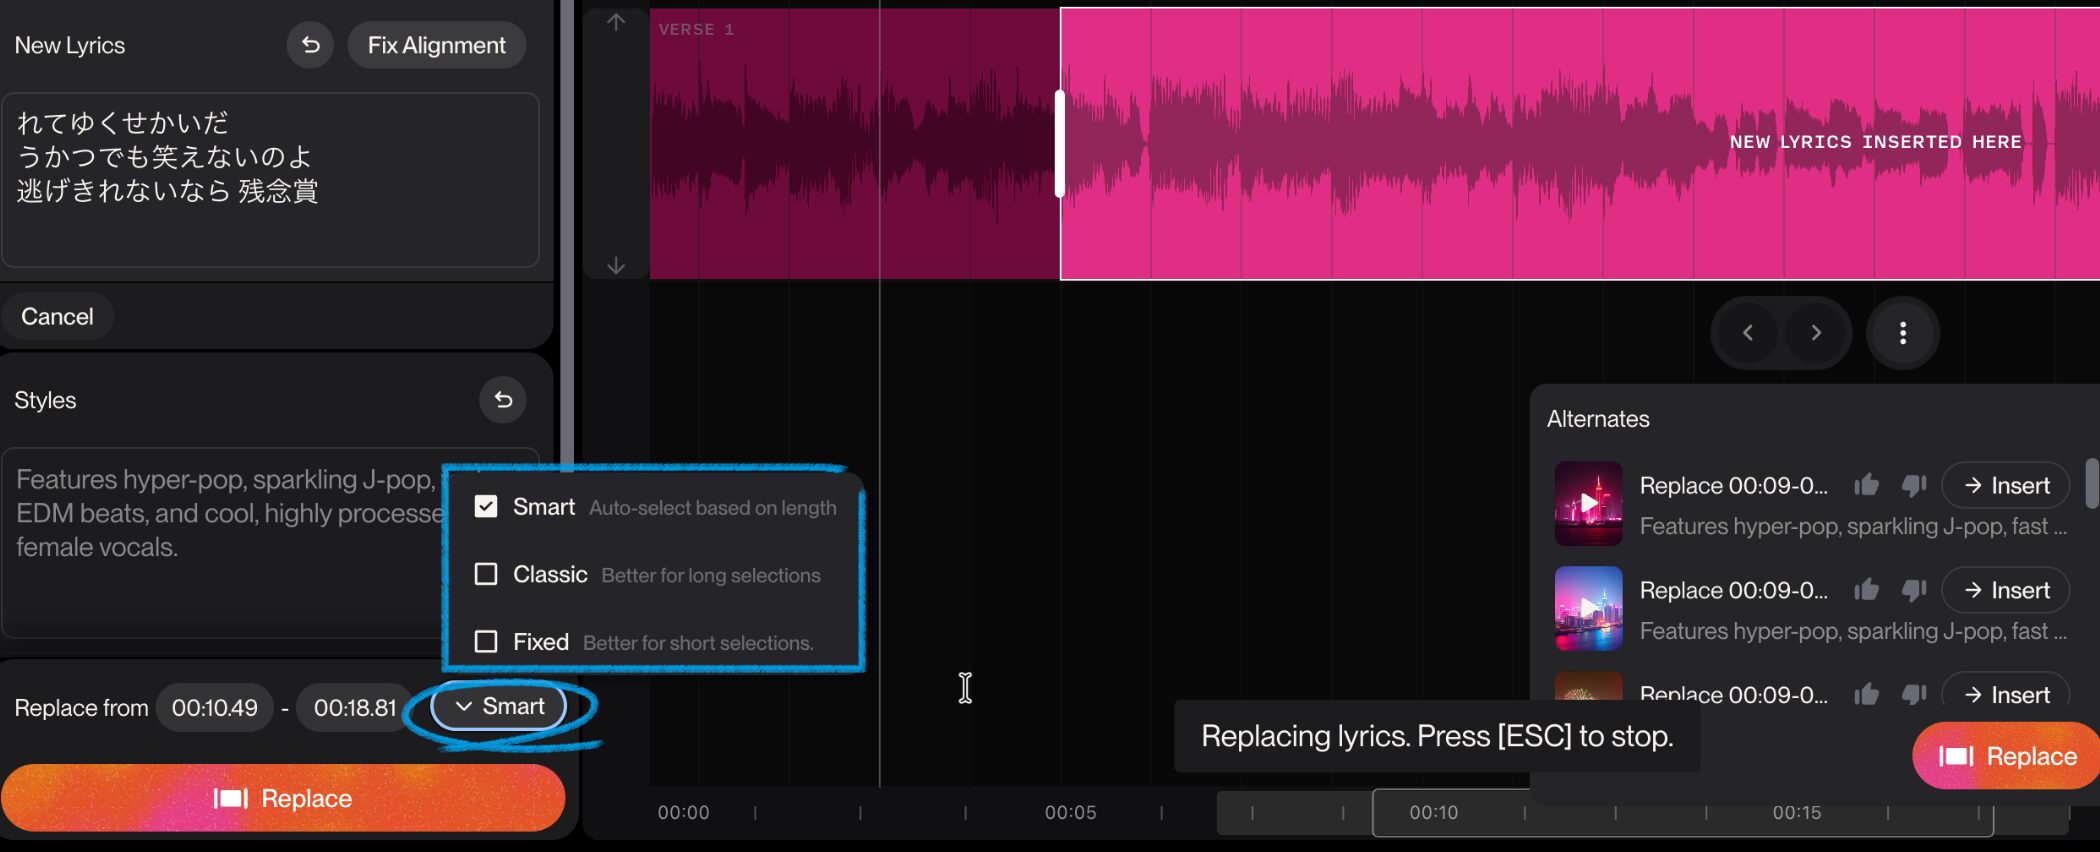Enable the Classic mode checkbox
Screen dimensions: 2100x852
(x=486, y=574)
